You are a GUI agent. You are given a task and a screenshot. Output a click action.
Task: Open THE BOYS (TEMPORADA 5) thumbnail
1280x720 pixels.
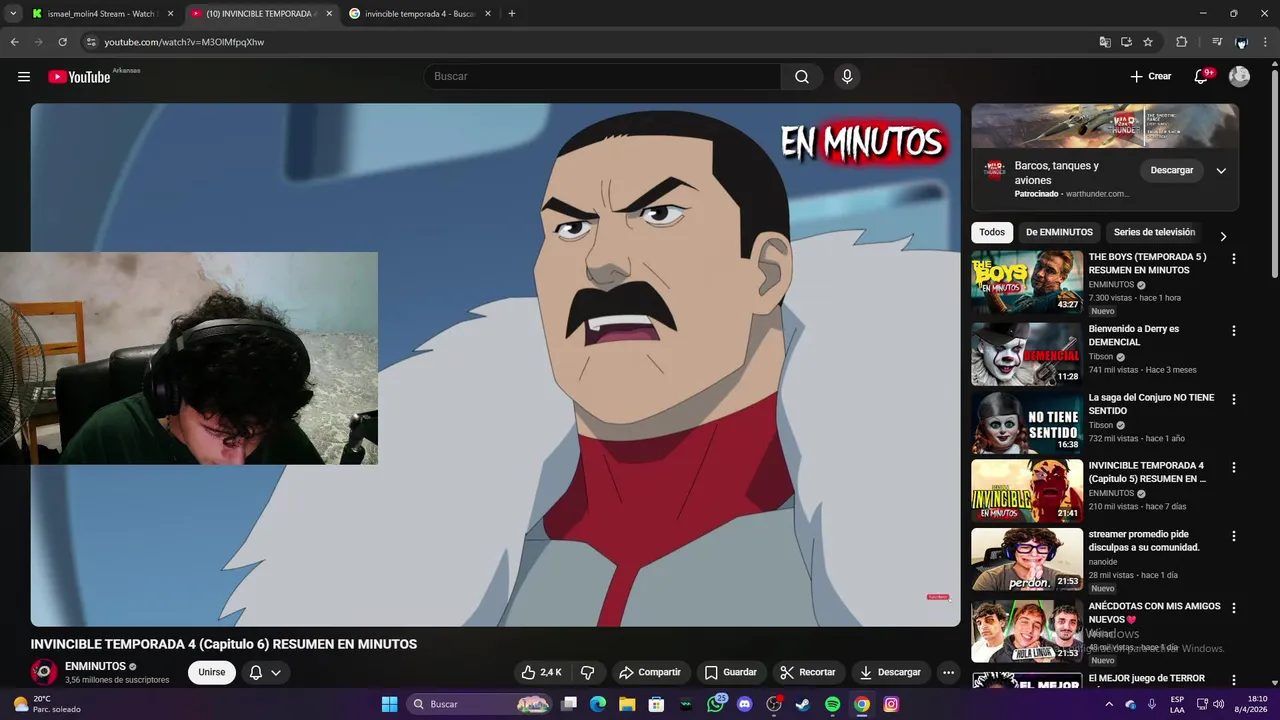coord(1027,283)
